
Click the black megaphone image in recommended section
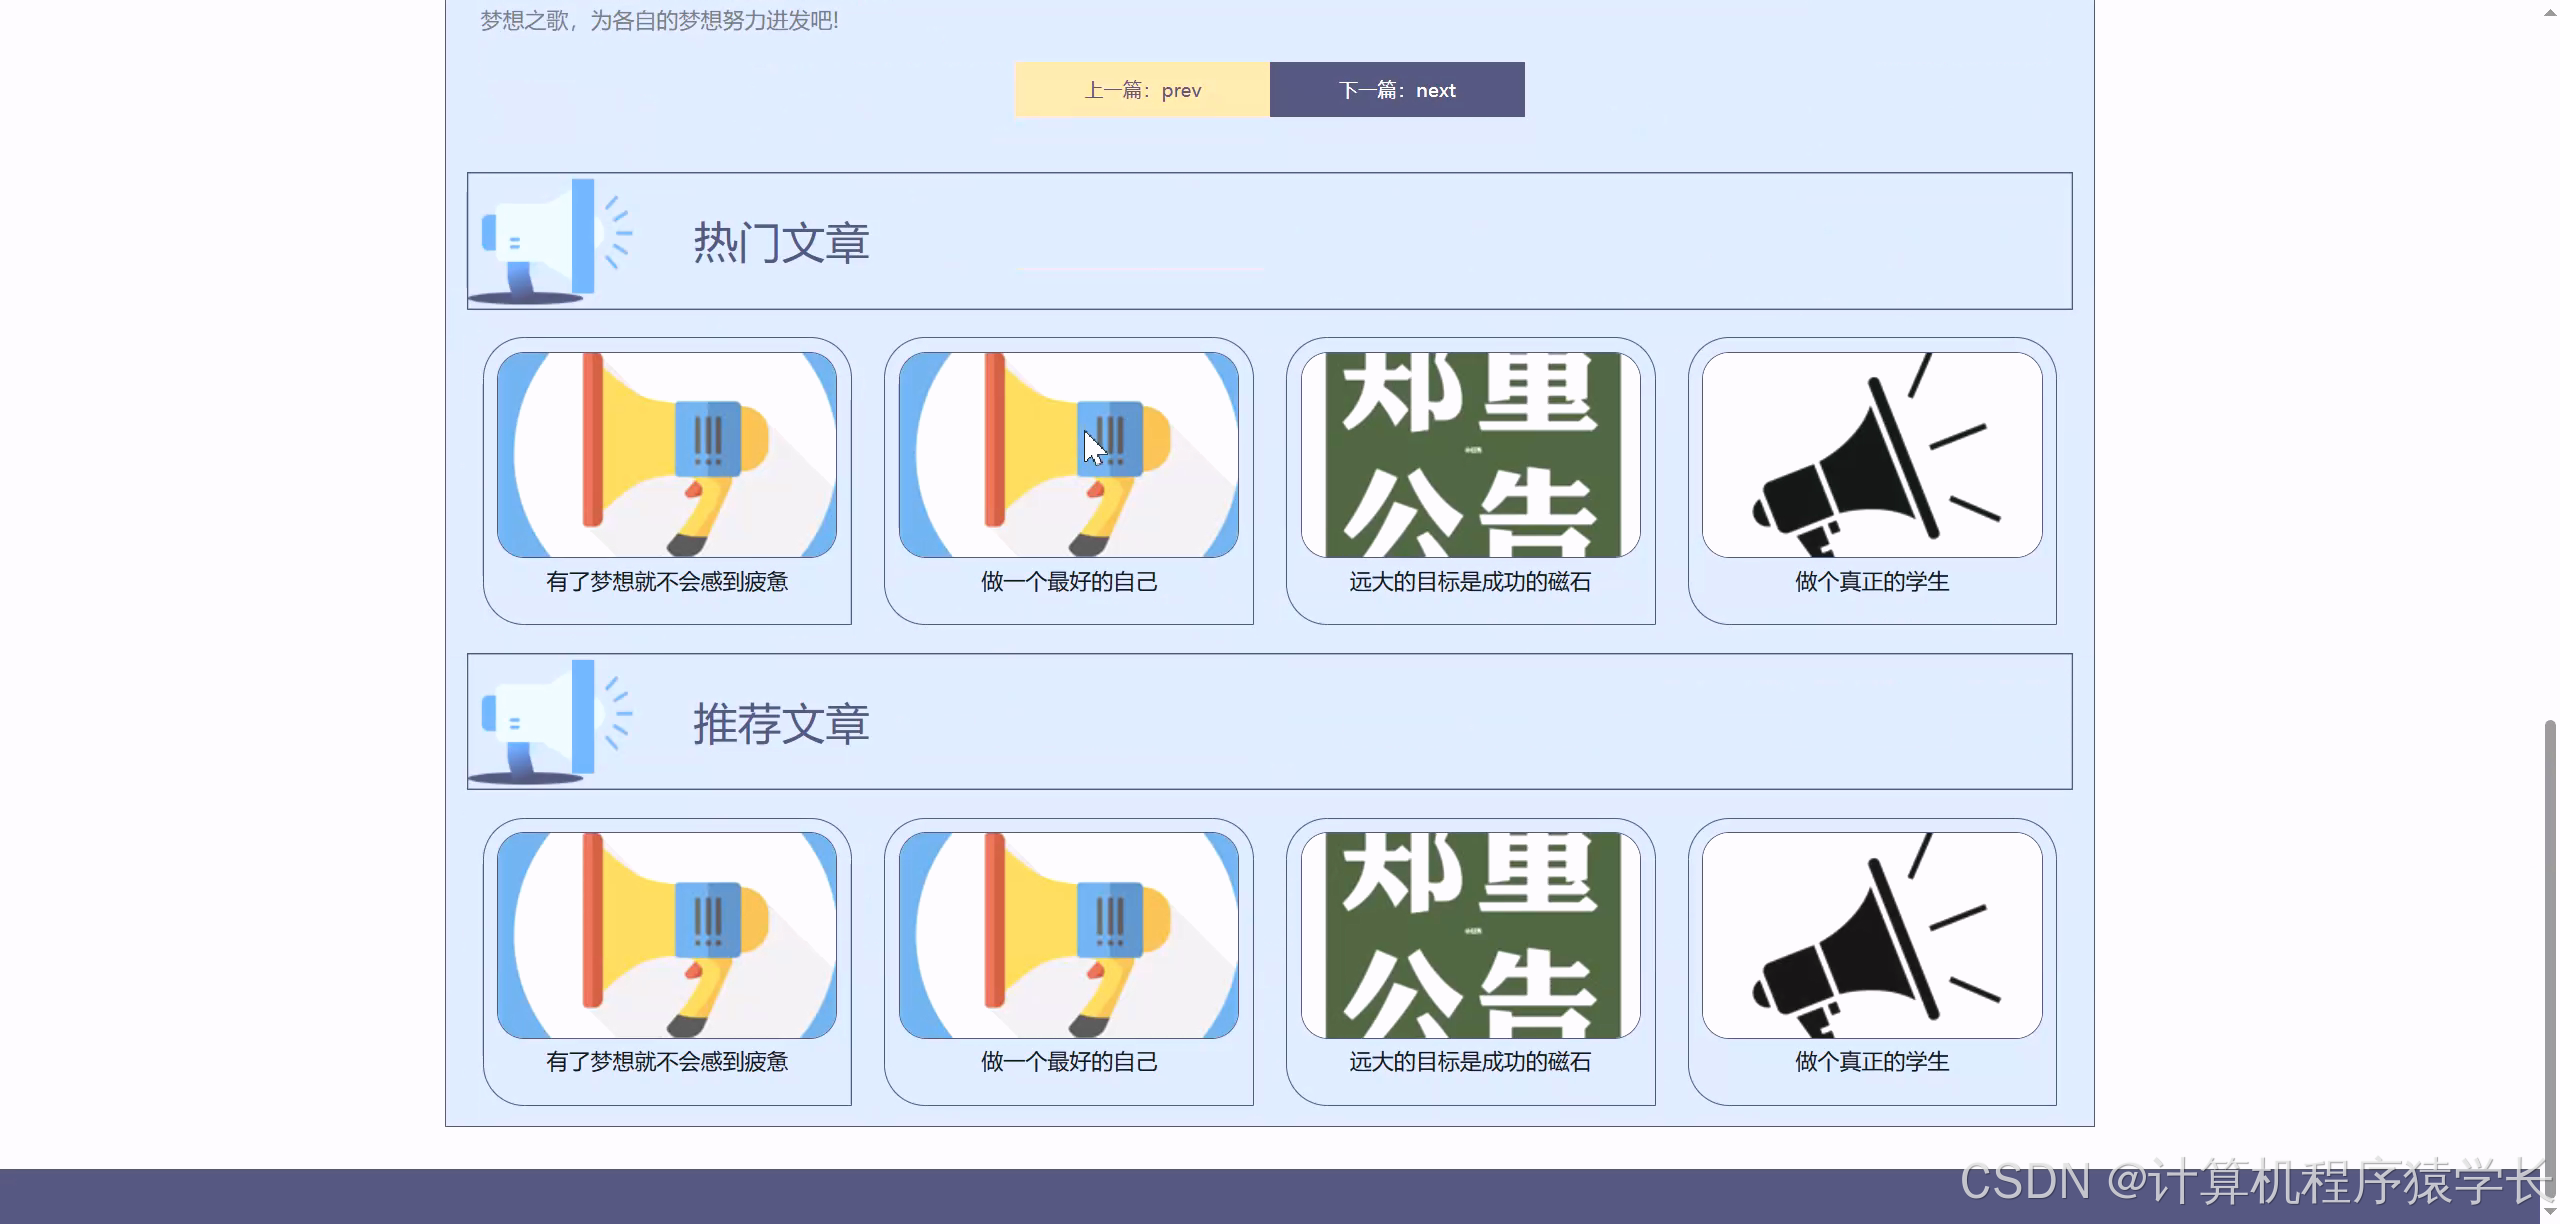tap(1873, 933)
